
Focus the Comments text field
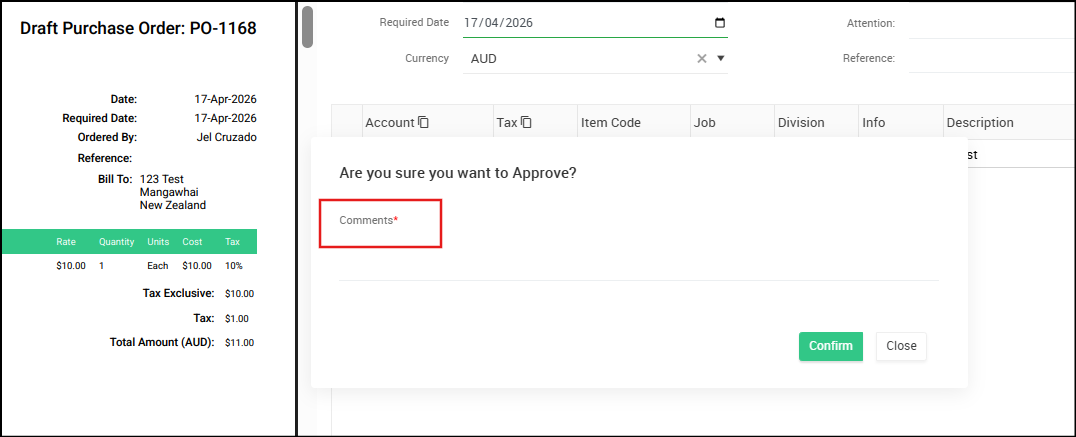[638, 250]
